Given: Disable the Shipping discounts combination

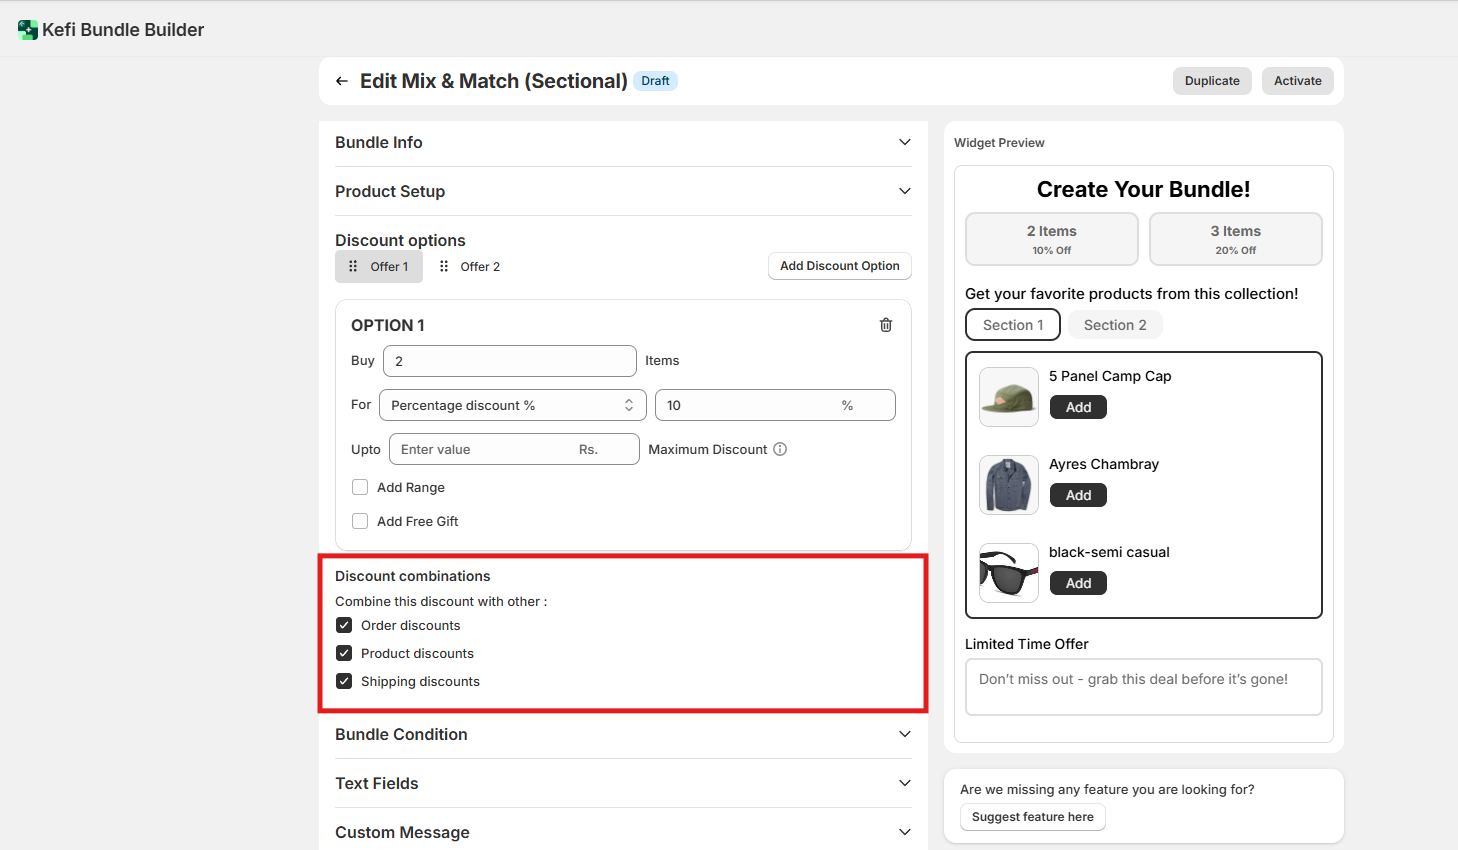Looking at the screenshot, I should coord(344,682).
